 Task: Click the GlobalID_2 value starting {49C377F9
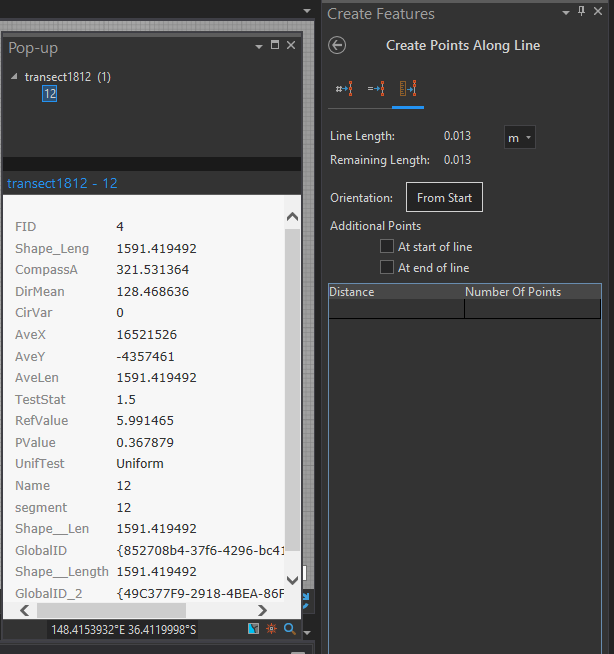click(200, 594)
